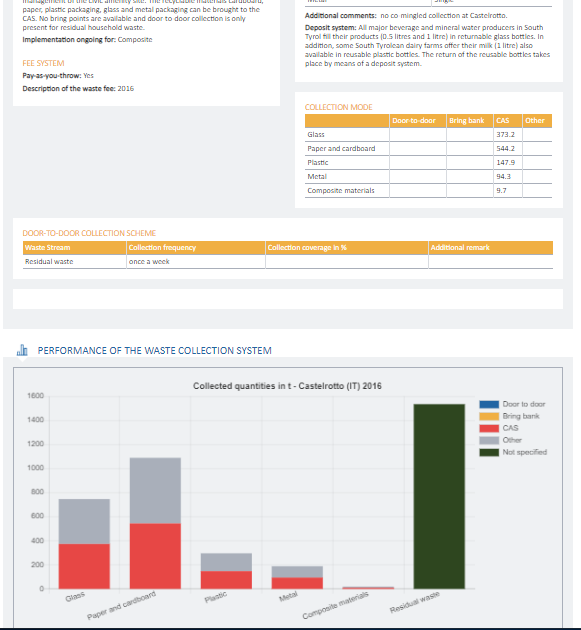
Task: Click the bar chart icon beside Performance heading
Action: (22, 350)
